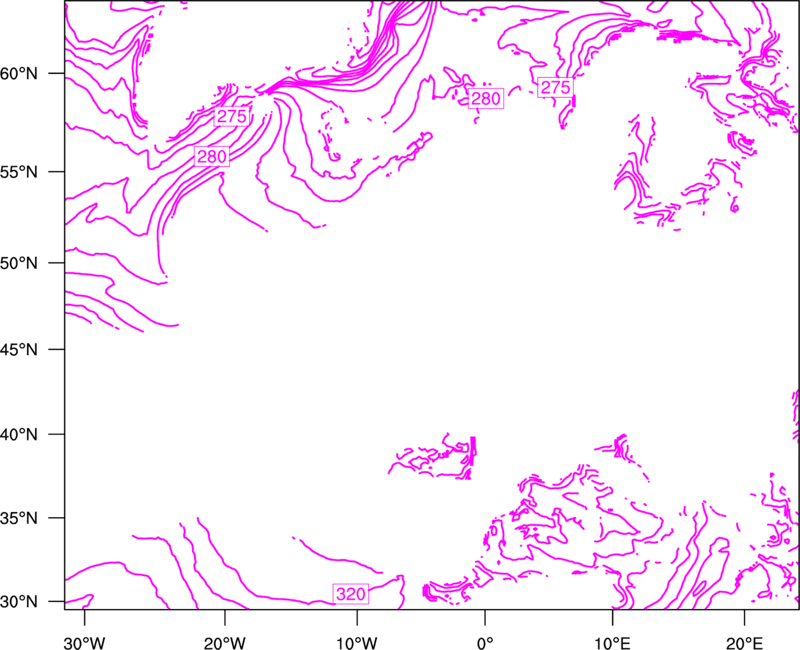Click the 30°W longitude axis label

click(x=84, y=643)
